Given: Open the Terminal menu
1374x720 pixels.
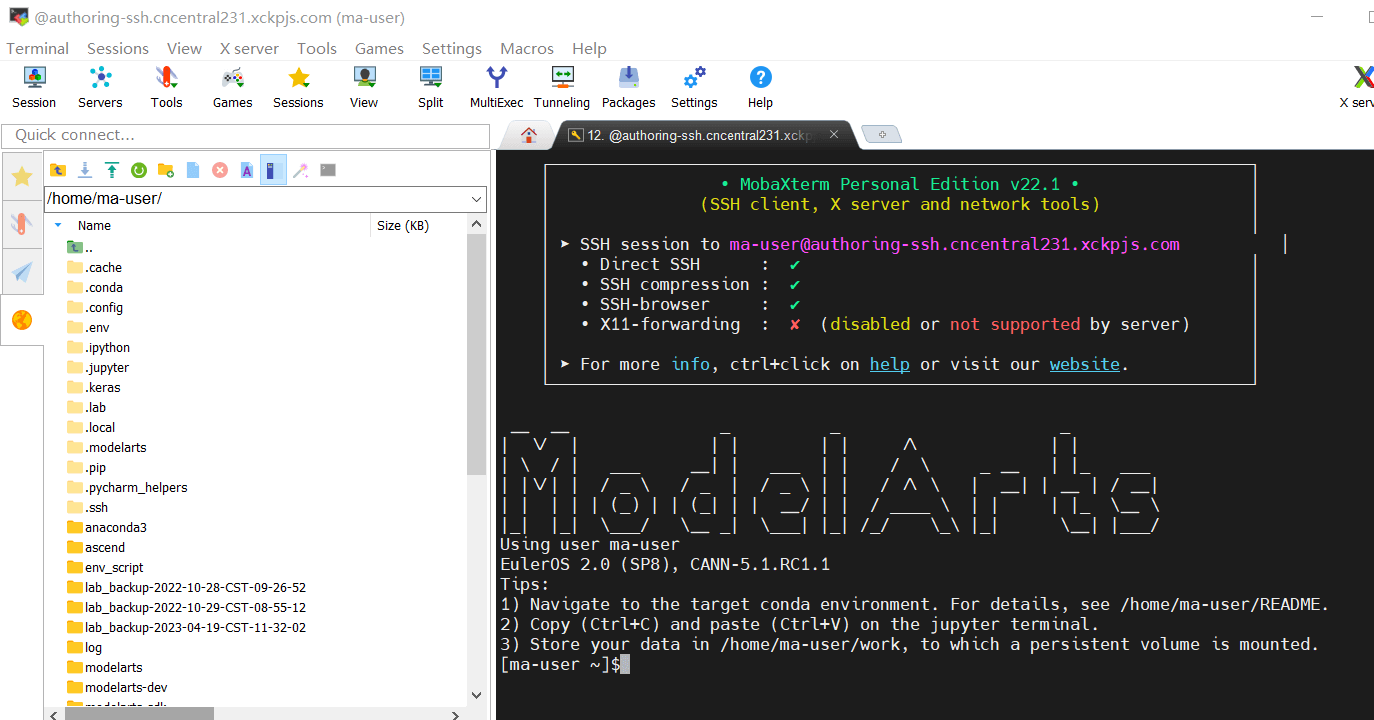Looking at the screenshot, I should [38, 48].
